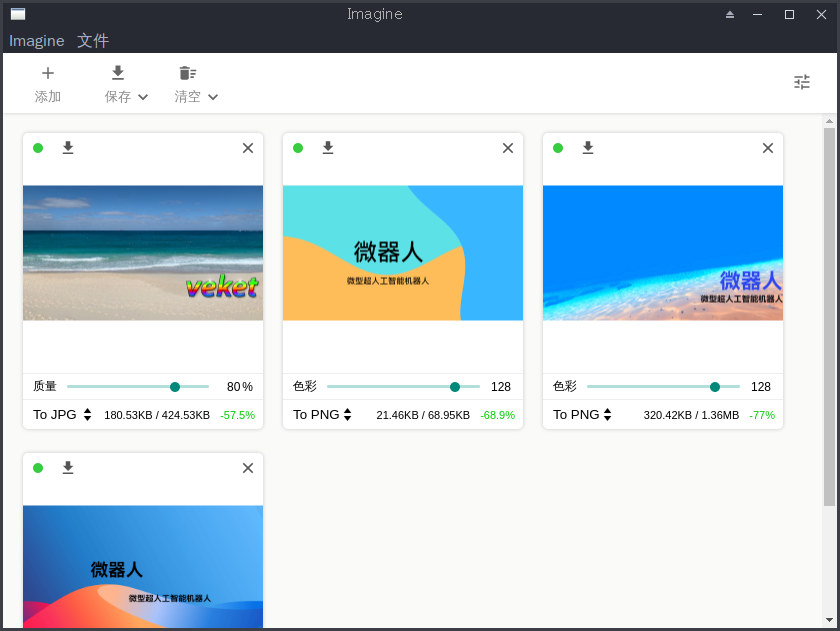Click green status dot on veket card
This screenshot has width=840, height=631.
(38, 148)
